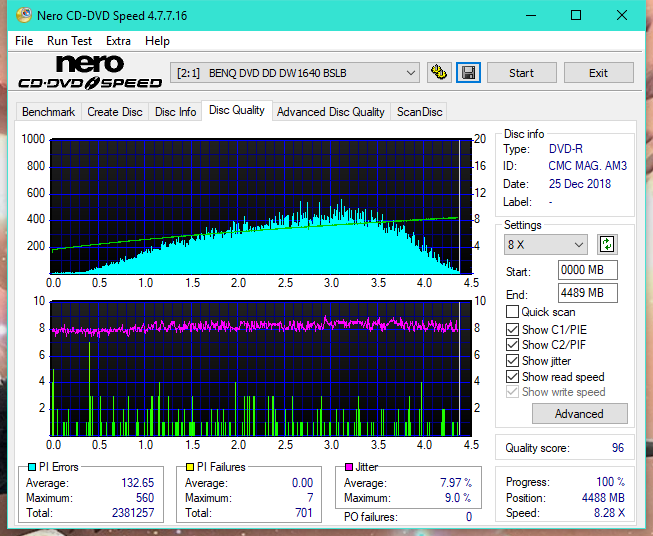653x536 pixels.
Task: Open the Help menu
Action: click(x=157, y=41)
